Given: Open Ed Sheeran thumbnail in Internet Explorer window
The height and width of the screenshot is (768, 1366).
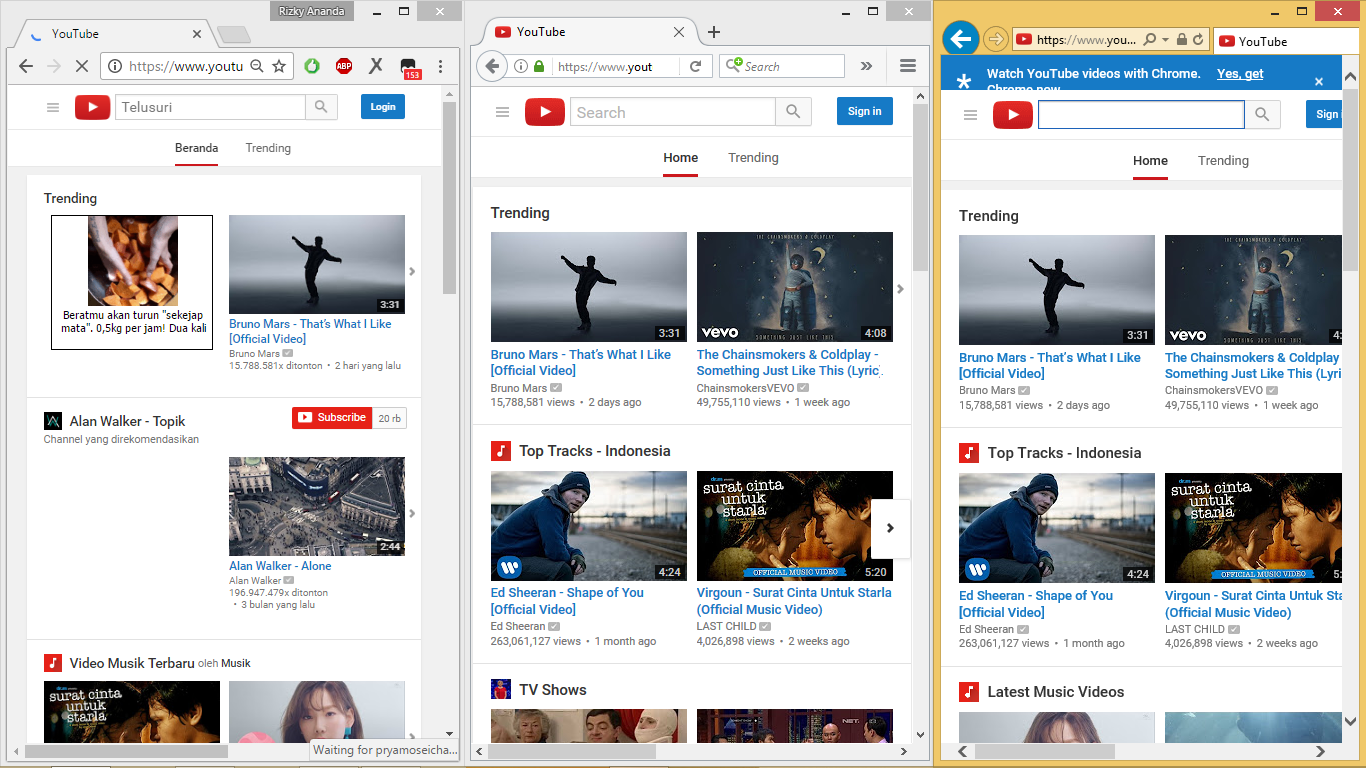Looking at the screenshot, I should (1056, 529).
